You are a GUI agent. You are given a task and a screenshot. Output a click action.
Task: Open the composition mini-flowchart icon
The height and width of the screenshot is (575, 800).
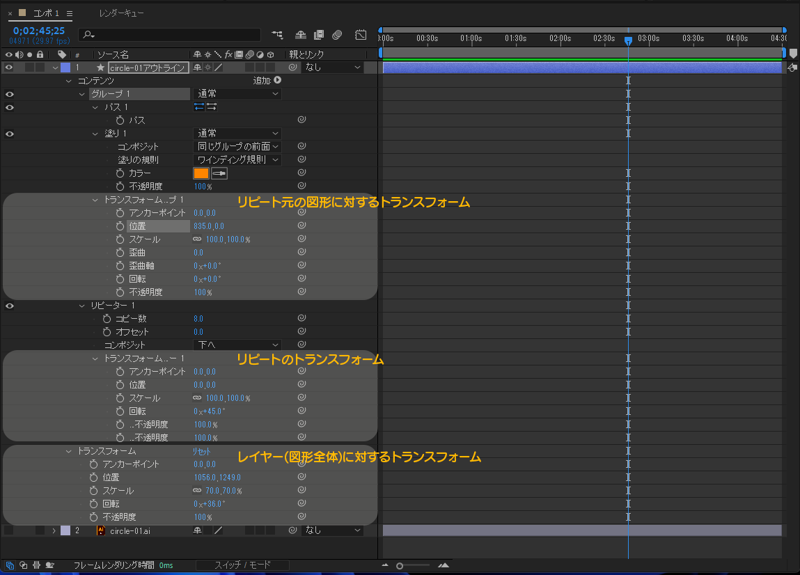pyautogui.click(x=278, y=35)
